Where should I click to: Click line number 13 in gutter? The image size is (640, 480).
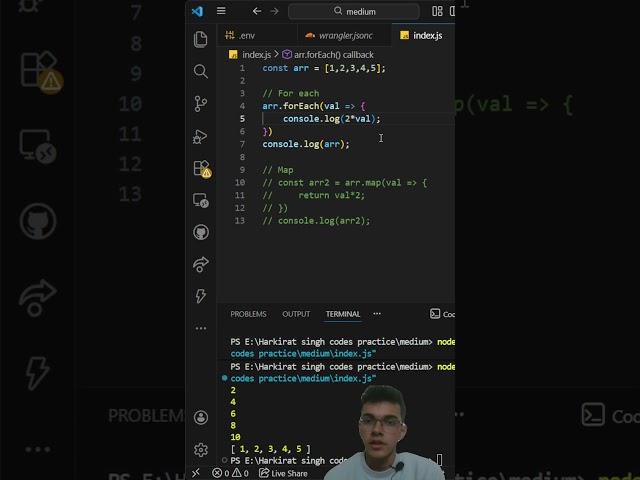240,221
